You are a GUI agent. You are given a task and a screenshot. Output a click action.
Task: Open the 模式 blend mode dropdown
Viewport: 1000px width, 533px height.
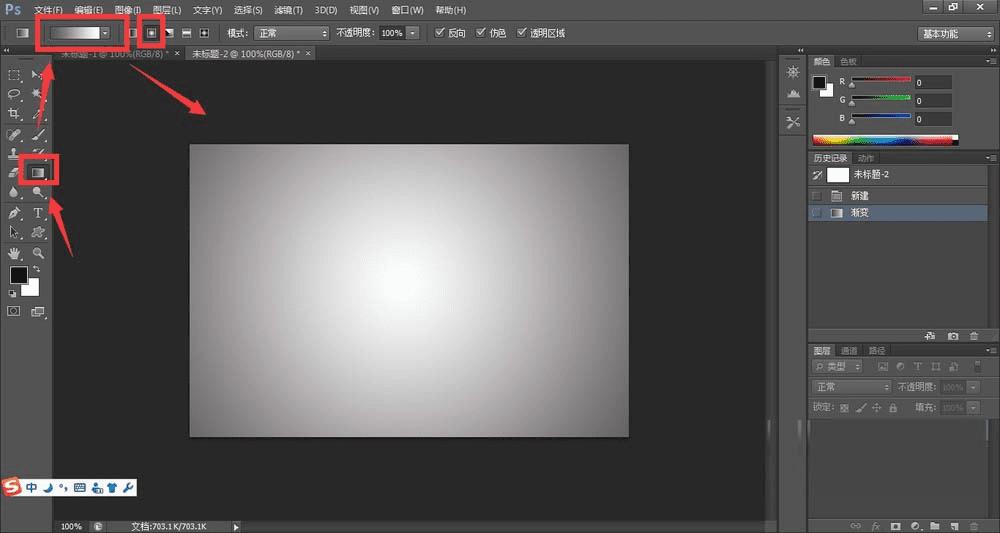291,33
